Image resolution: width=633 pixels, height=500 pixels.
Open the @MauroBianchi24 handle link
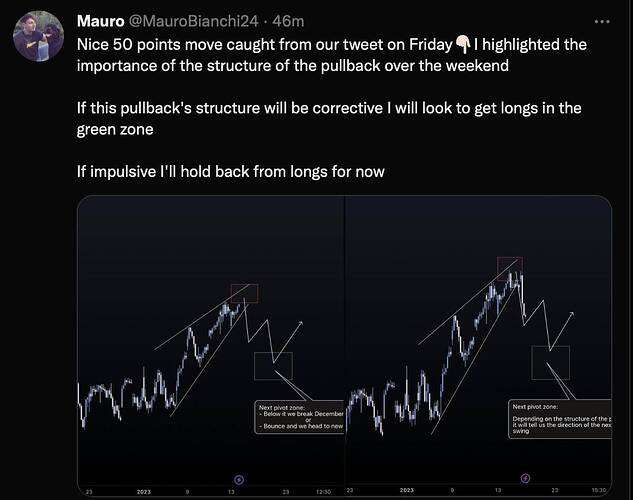tap(193, 21)
